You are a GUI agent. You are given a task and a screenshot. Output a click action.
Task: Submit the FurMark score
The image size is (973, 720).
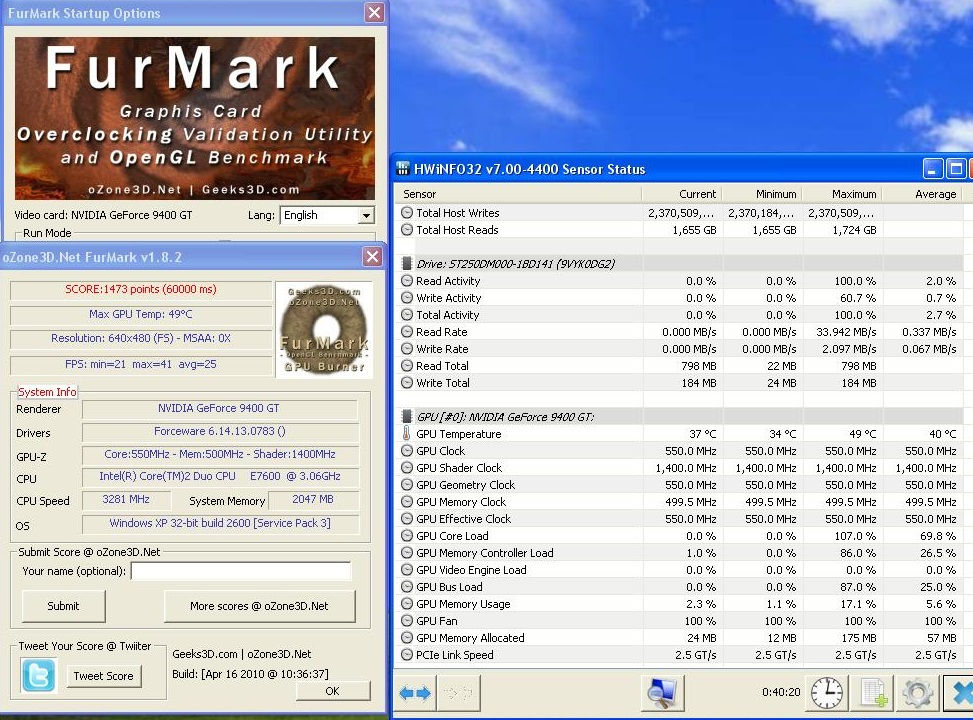tap(63, 606)
